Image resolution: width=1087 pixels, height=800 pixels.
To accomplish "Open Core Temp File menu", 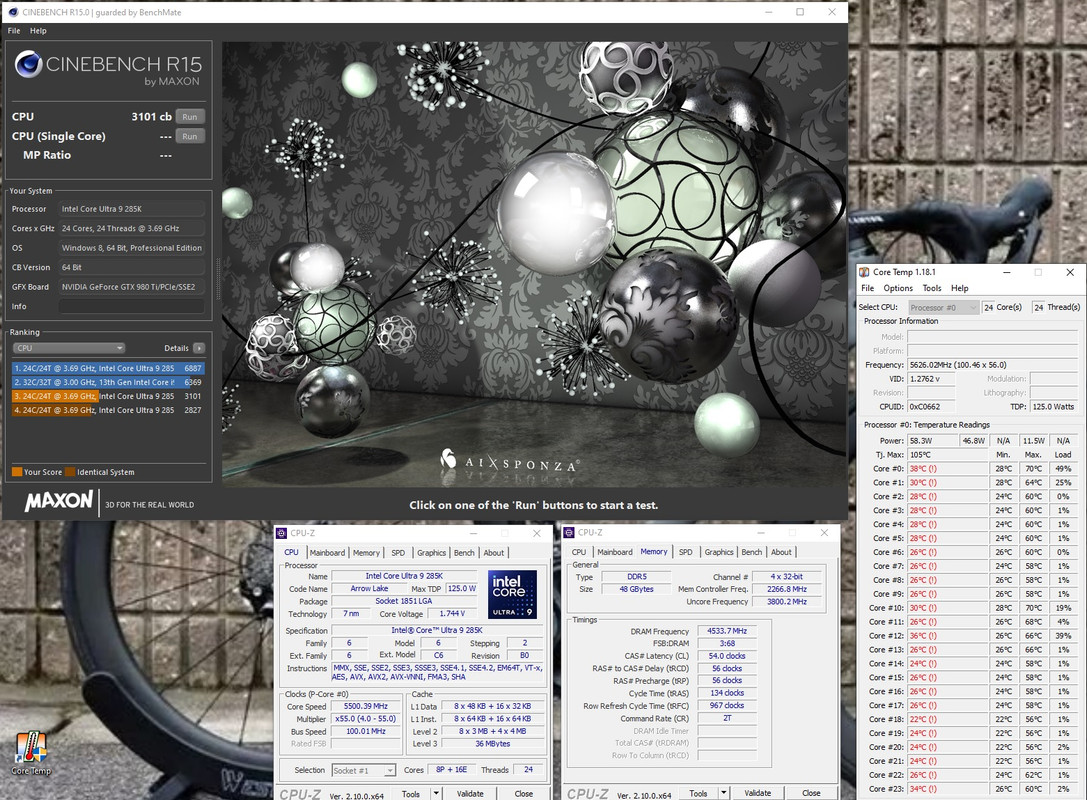I will point(867,288).
